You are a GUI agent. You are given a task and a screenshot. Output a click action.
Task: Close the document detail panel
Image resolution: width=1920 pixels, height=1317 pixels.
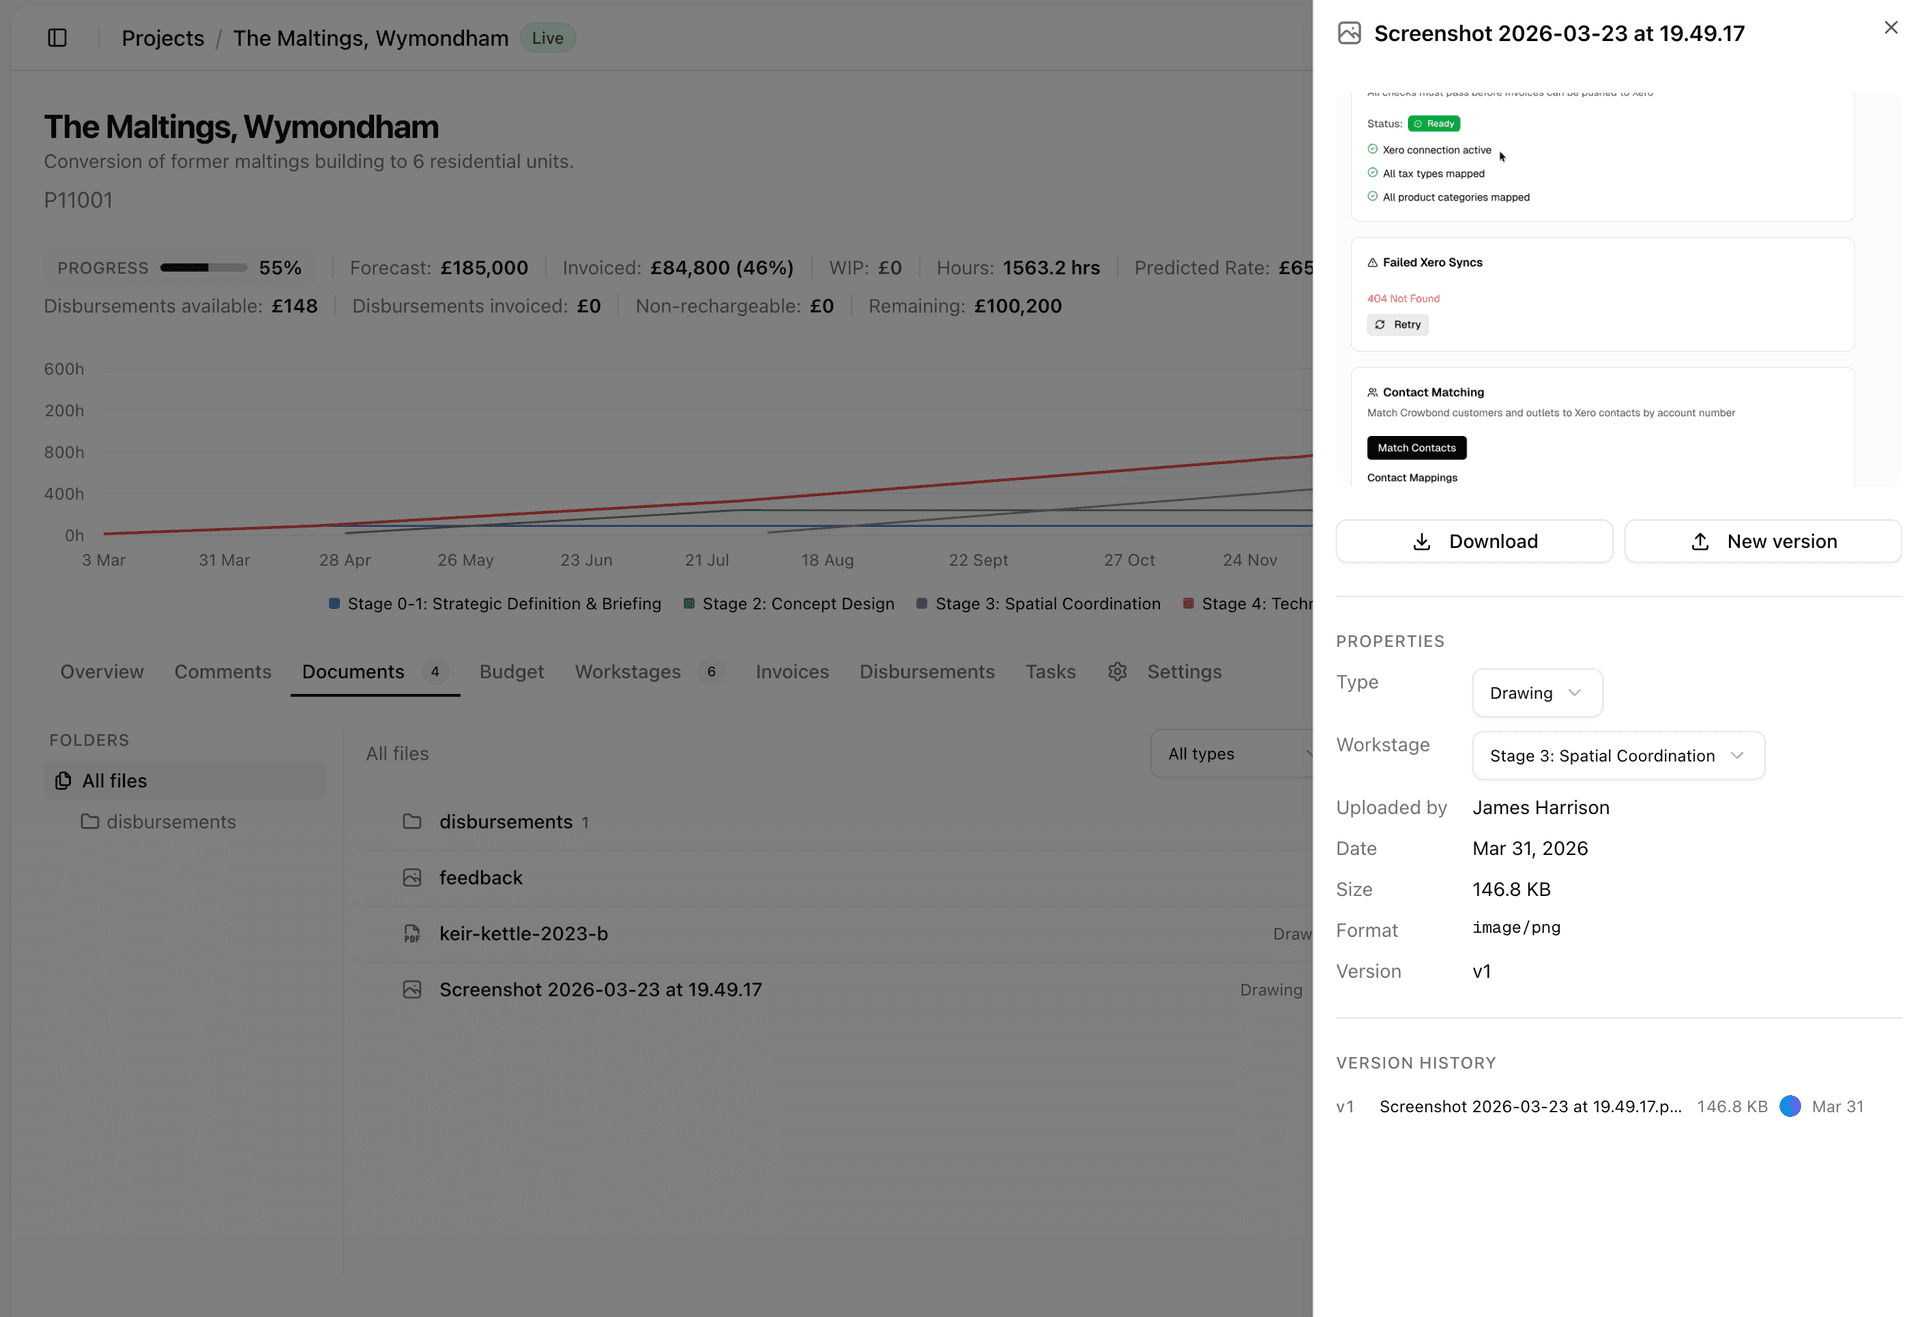click(1890, 28)
